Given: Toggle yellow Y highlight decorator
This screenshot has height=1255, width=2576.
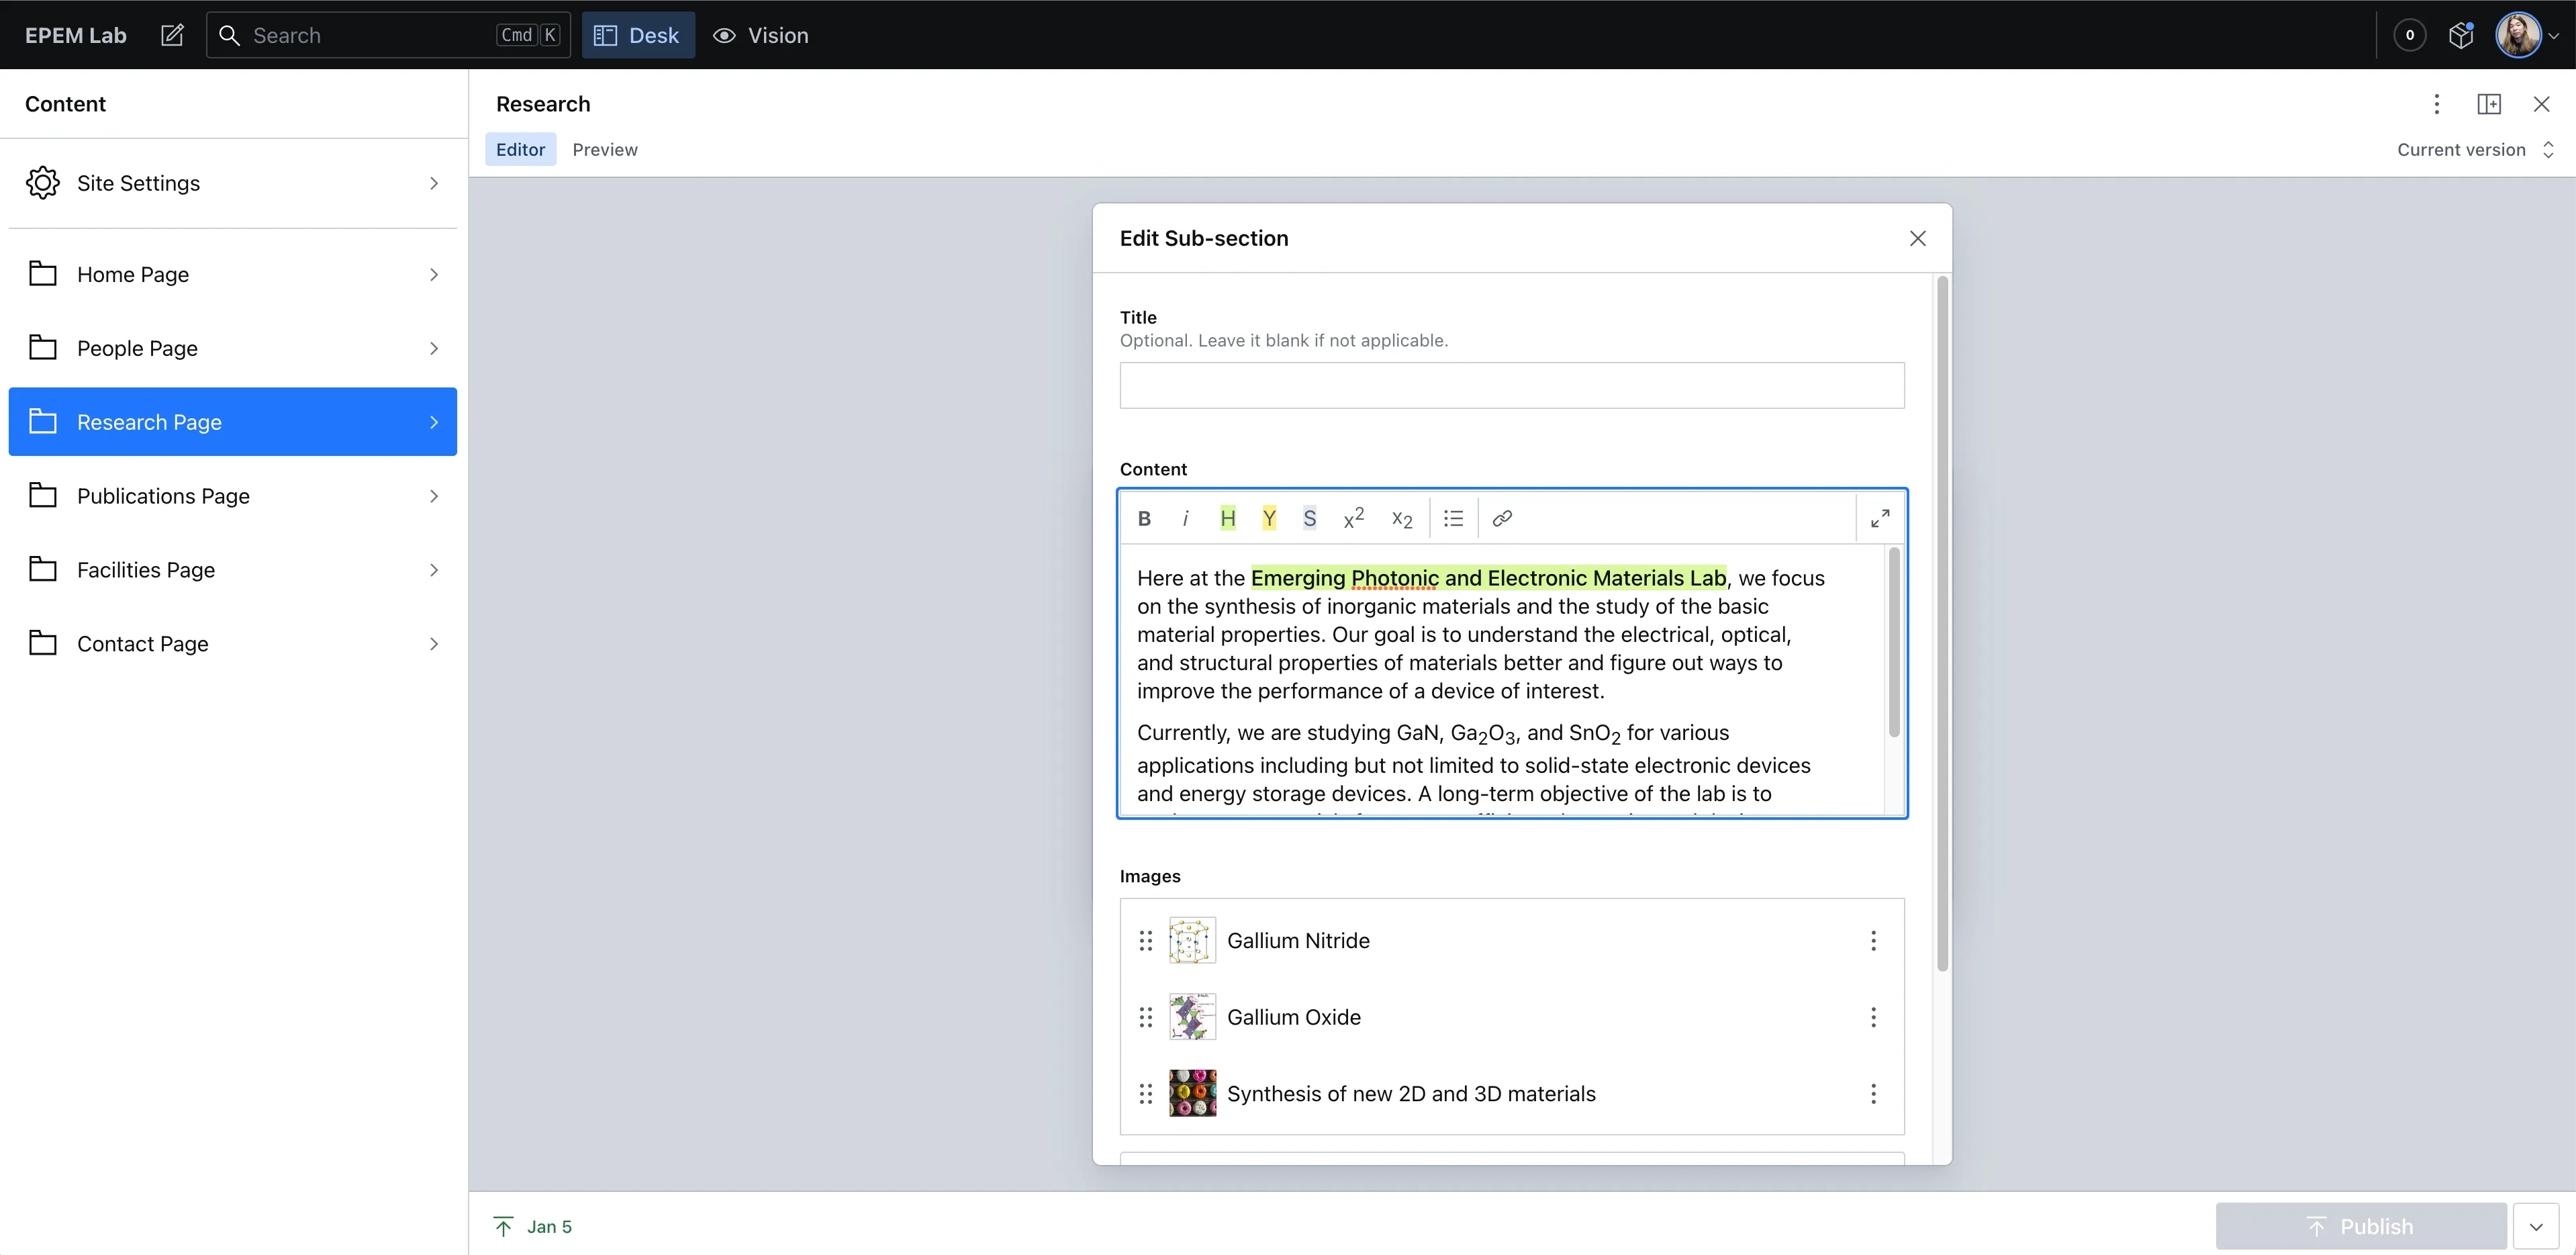Looking at the screenshot, I should 1268,518.
